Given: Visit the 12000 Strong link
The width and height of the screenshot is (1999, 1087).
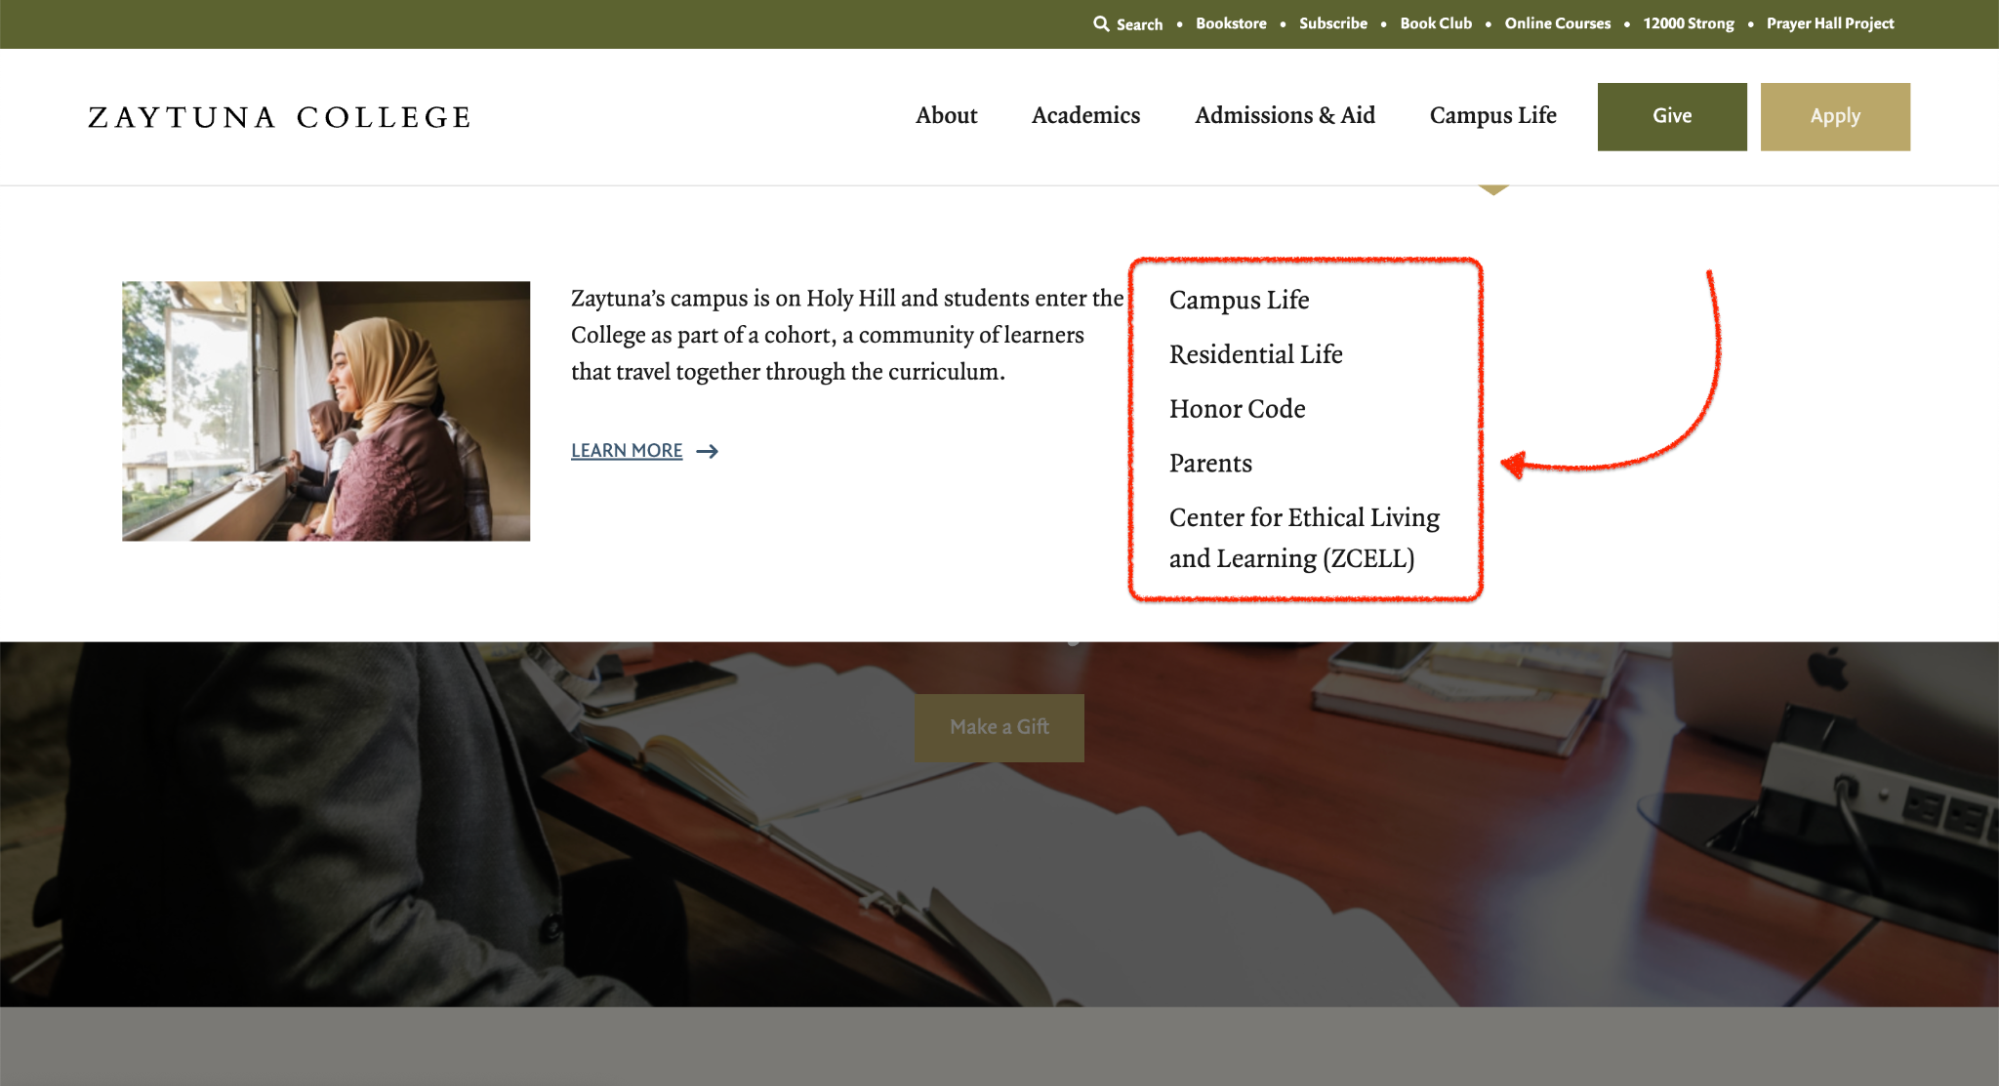Looking at the screenshot, I should 1689,23.
